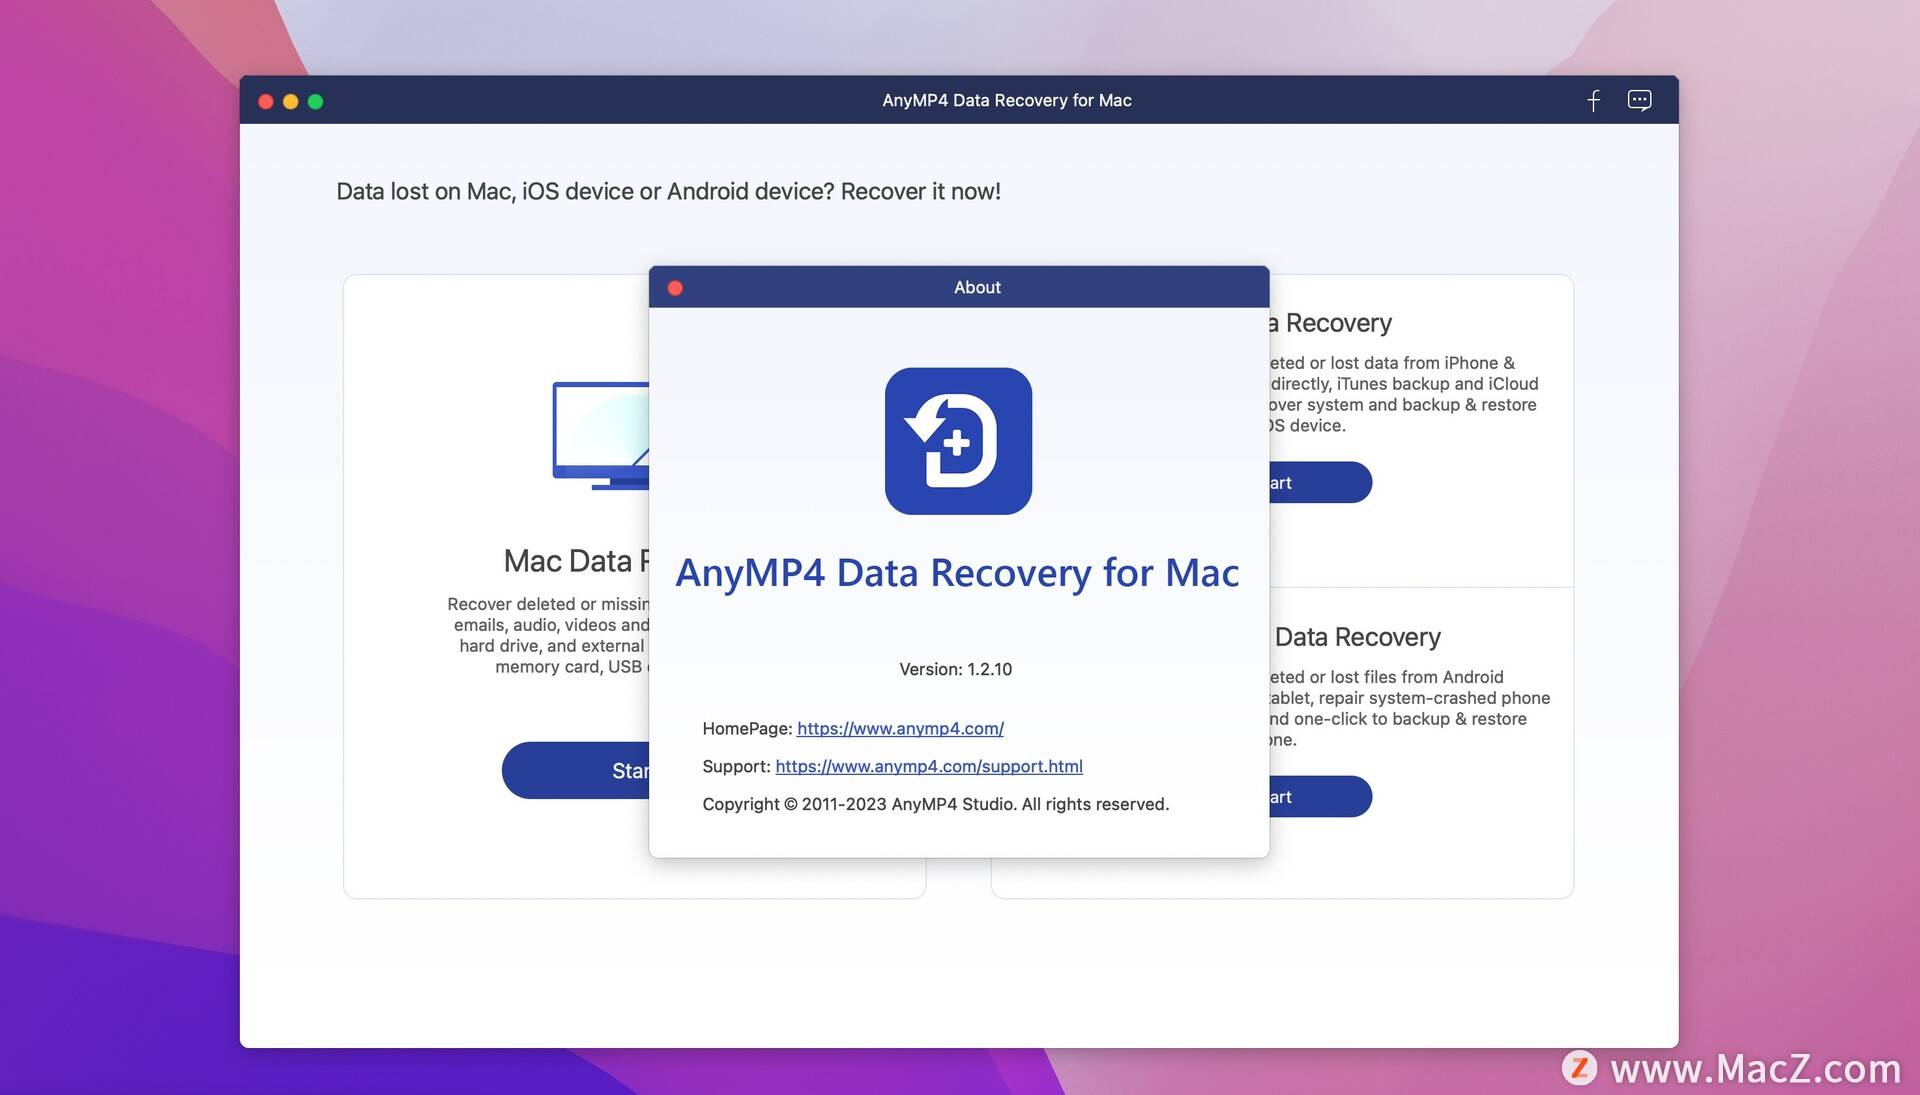Minimize main window with yellow button
Screen dimensions: 1920x1095
pyautogui.click(x=291, y=101)
